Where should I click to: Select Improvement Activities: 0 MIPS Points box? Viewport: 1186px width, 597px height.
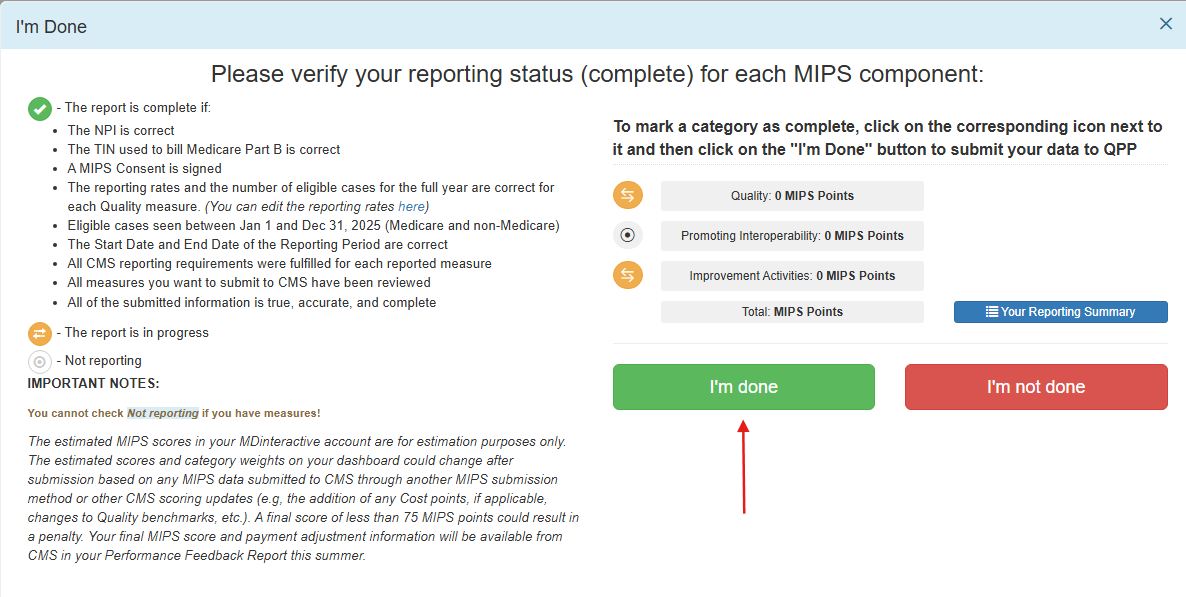pyautogui.click(x=792, y=275)
